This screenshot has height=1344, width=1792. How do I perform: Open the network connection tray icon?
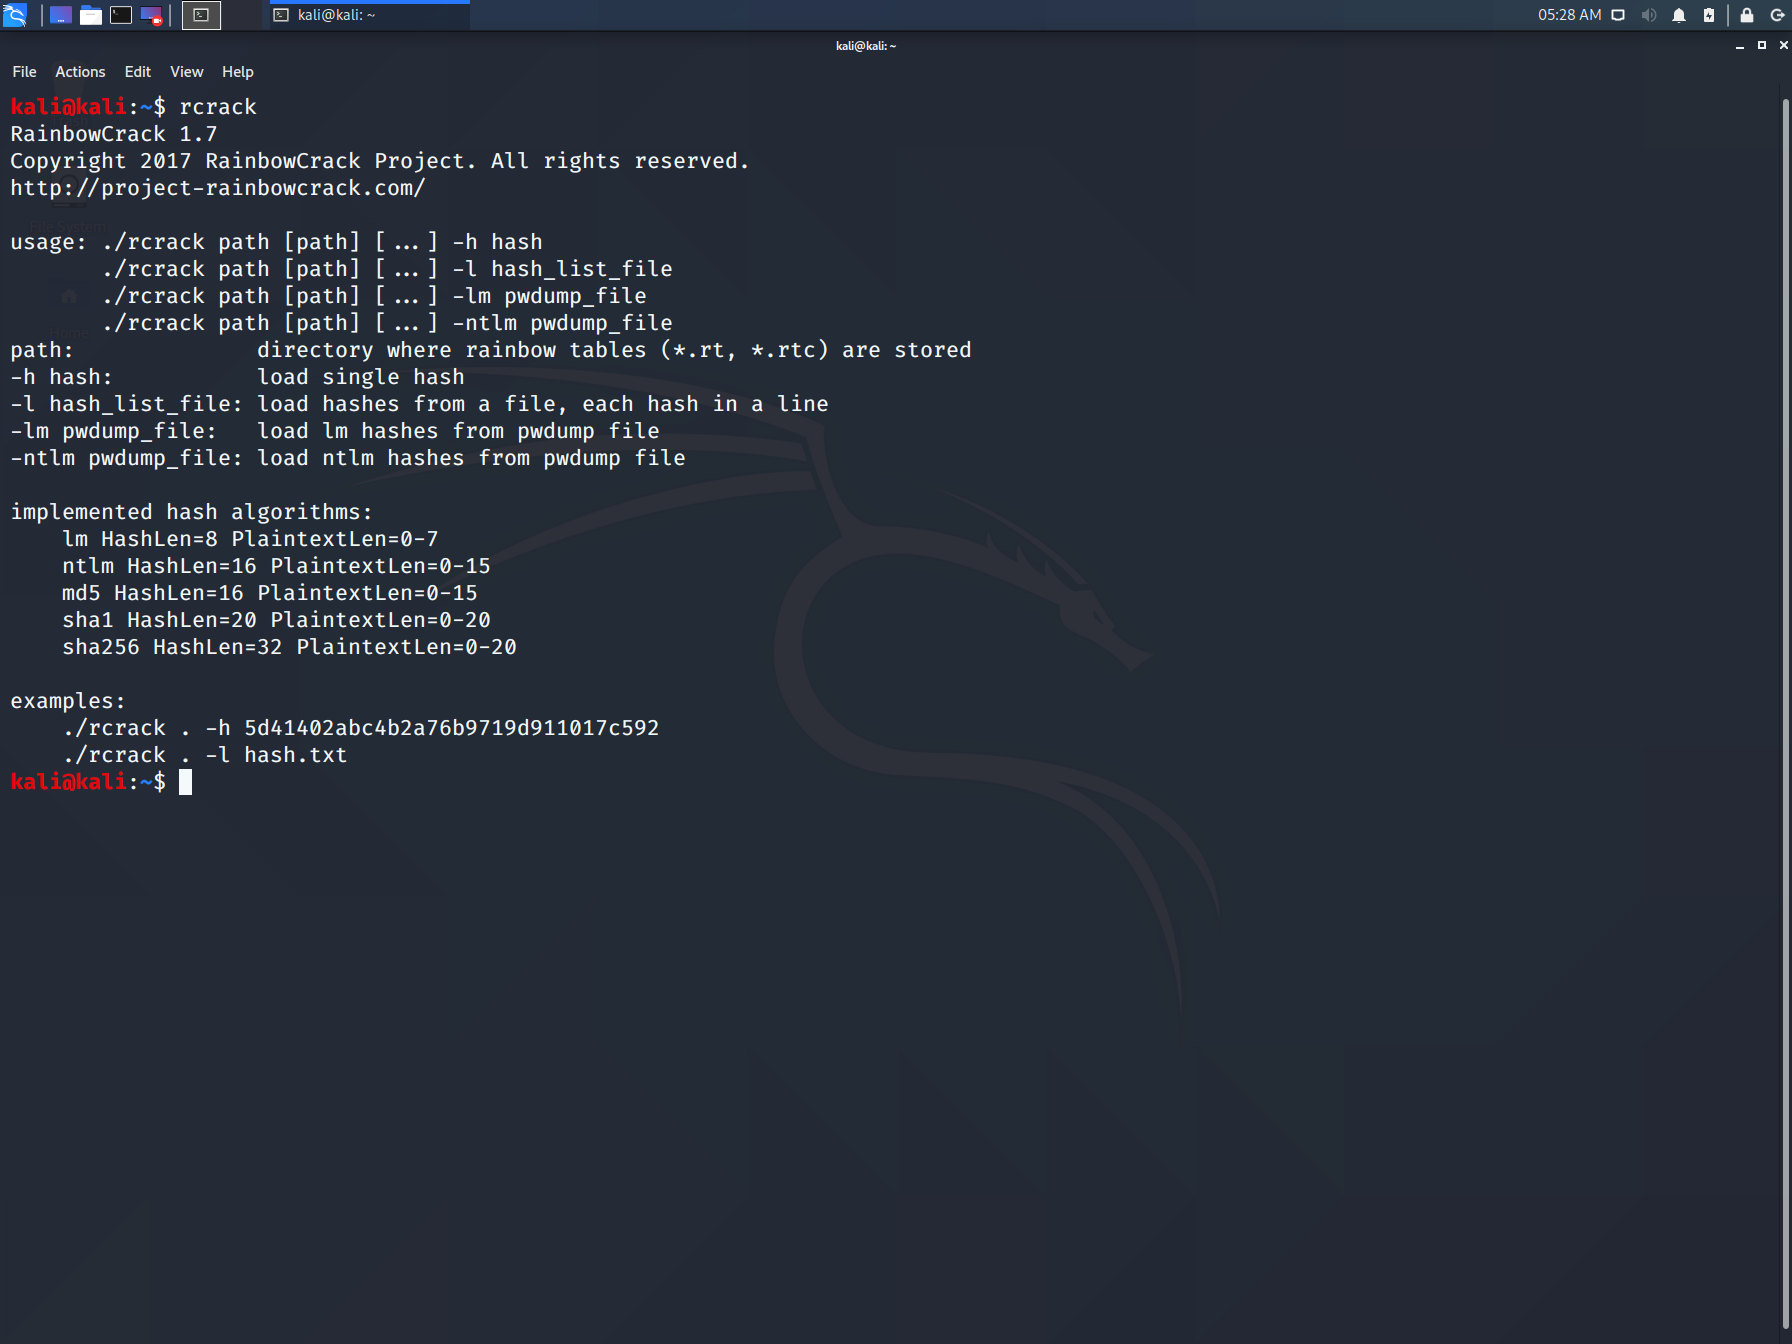(x=1618, y=15)
